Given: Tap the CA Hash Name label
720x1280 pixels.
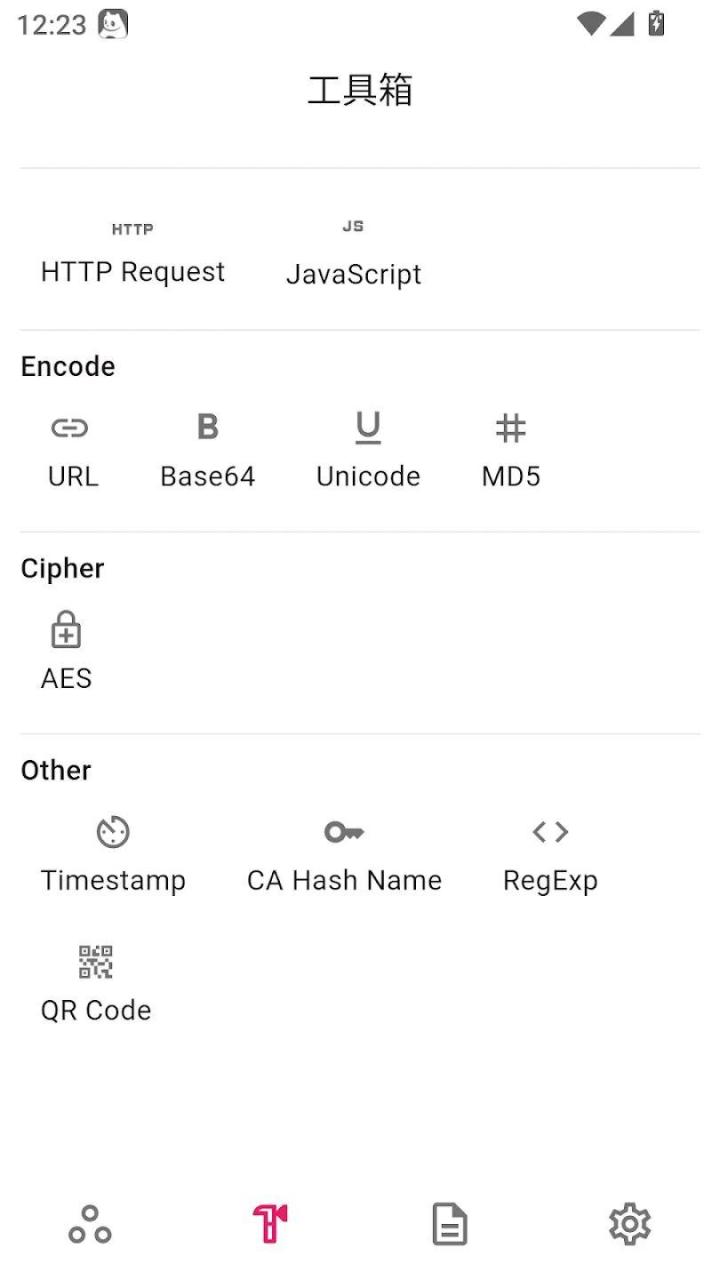Looking at the screenshot, I should (344, 881).
